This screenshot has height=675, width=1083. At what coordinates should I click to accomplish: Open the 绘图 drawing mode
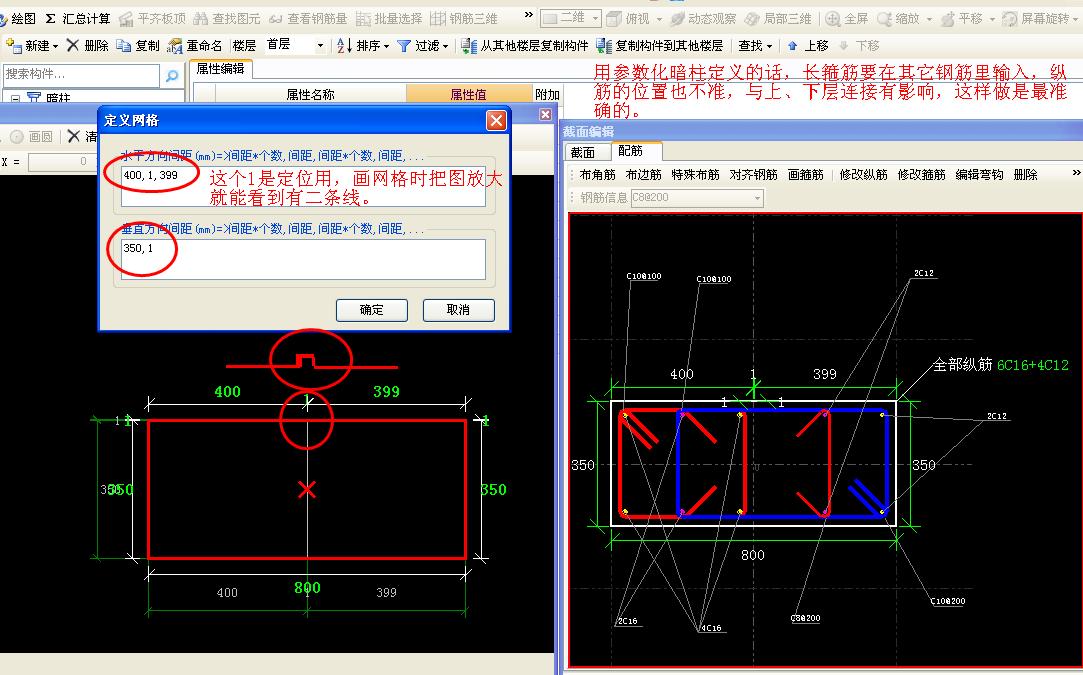tap(19, 19)
